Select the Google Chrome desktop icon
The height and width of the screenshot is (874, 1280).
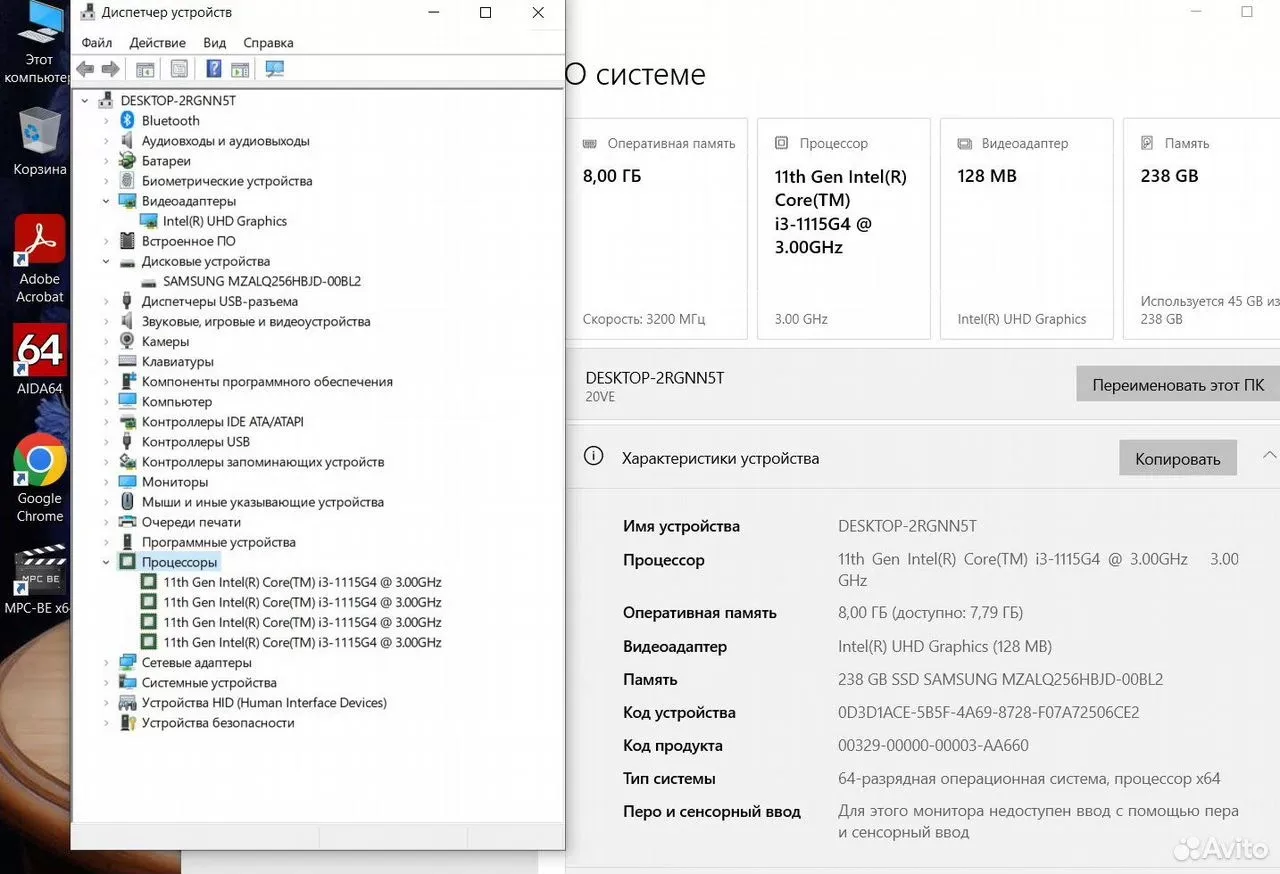coord(40,479)
